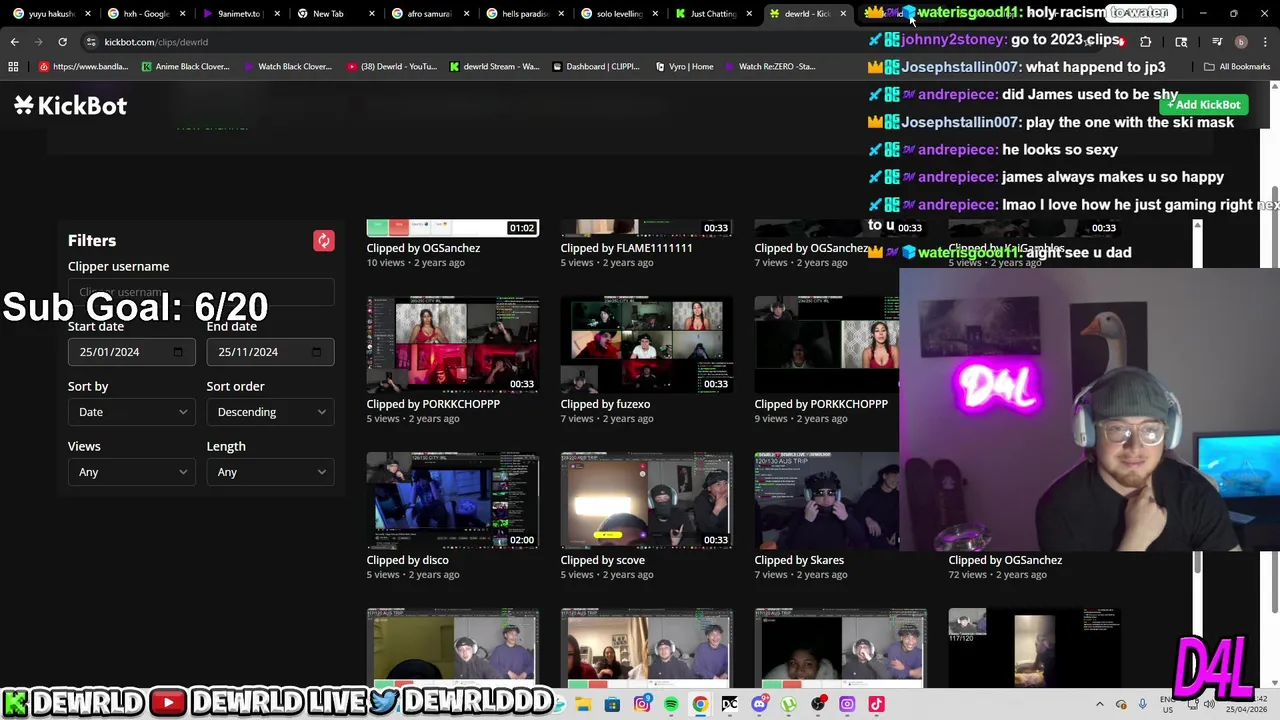Show hidden system tray icons

pos(1100,705)
